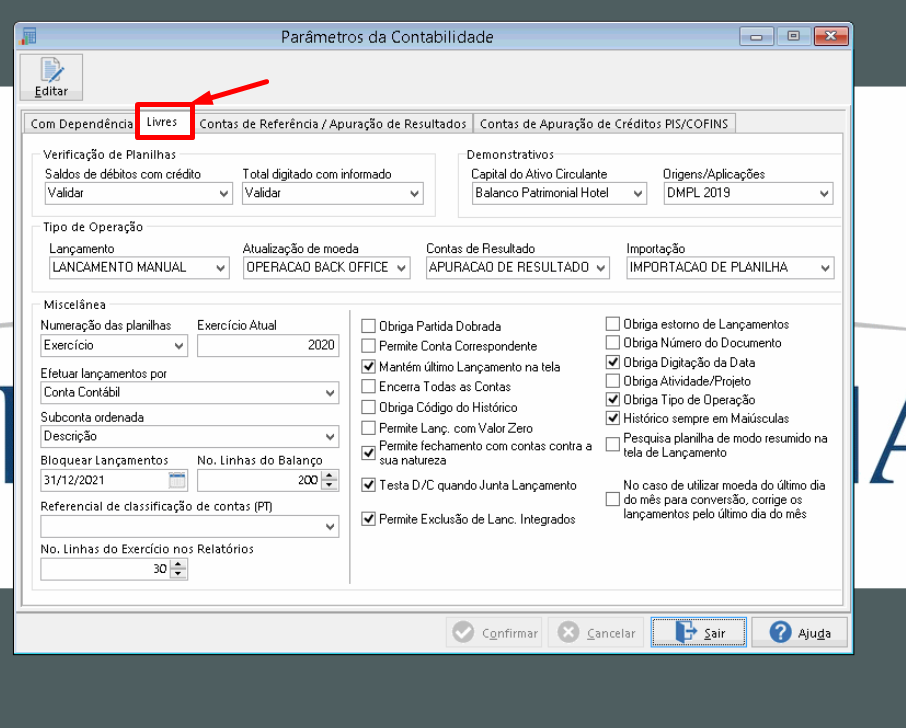Enable Obriga Partida Dobrada checkbox
This screenshot has height=728, width=906.
368,326
